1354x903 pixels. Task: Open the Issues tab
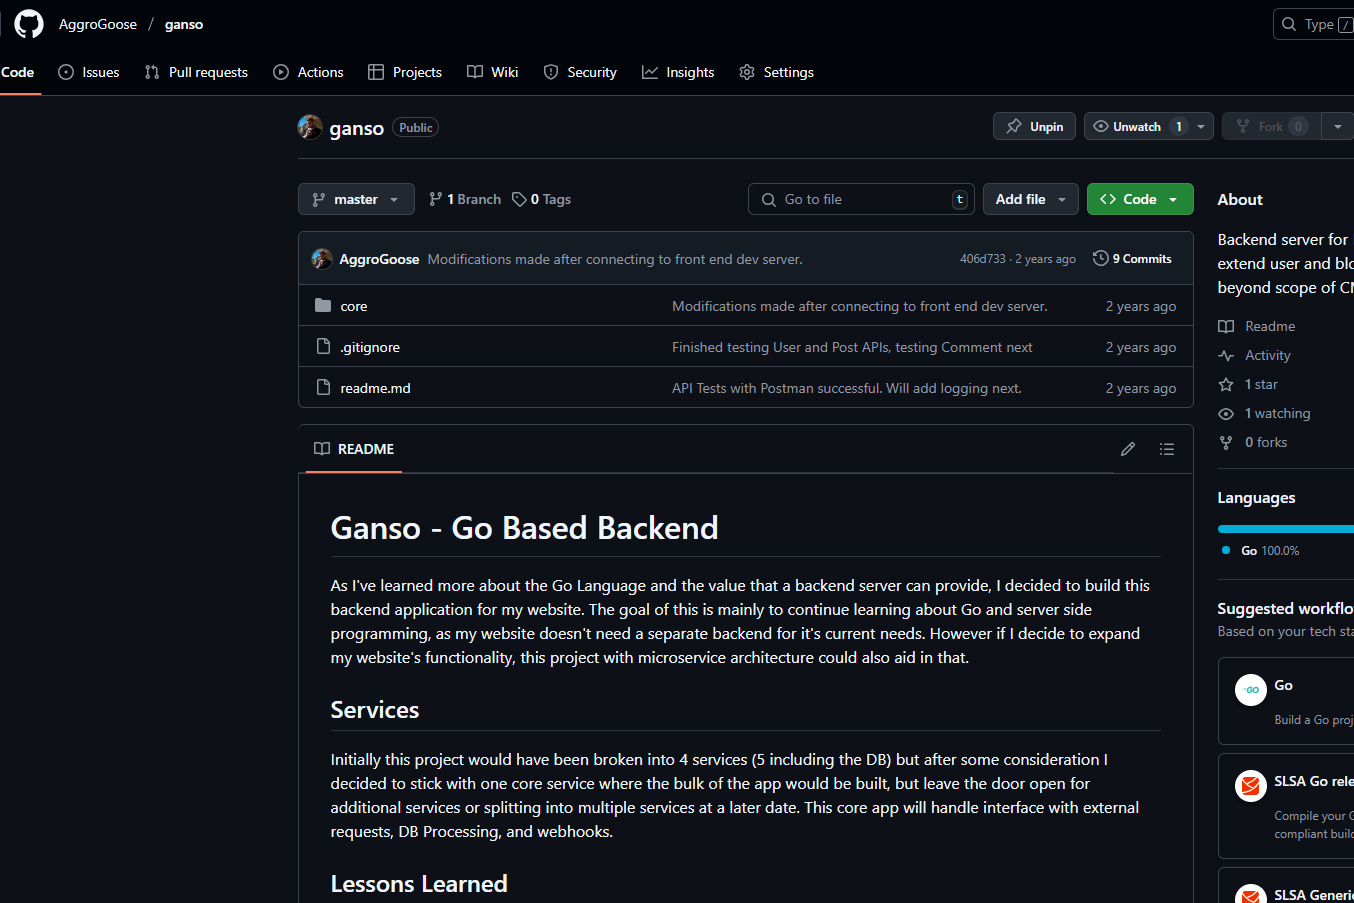tap(89, 72)
